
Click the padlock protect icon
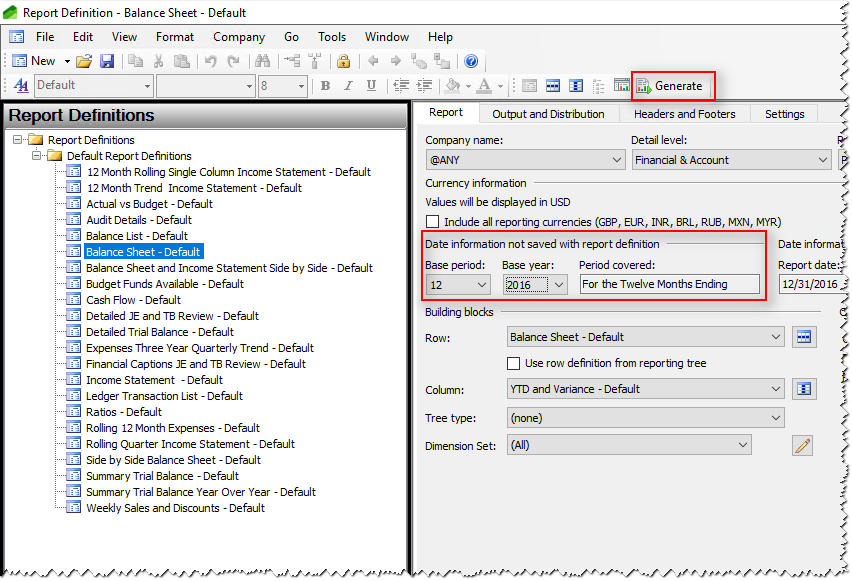[x=343, y=61]
